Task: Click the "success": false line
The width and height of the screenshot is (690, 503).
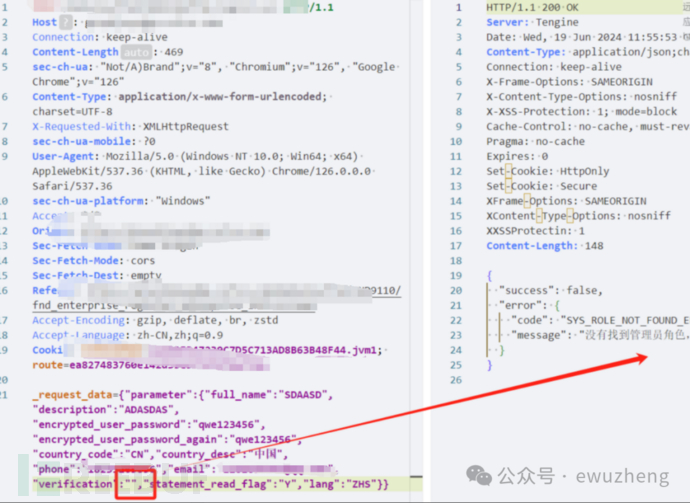Action: [x=551, y=291]
